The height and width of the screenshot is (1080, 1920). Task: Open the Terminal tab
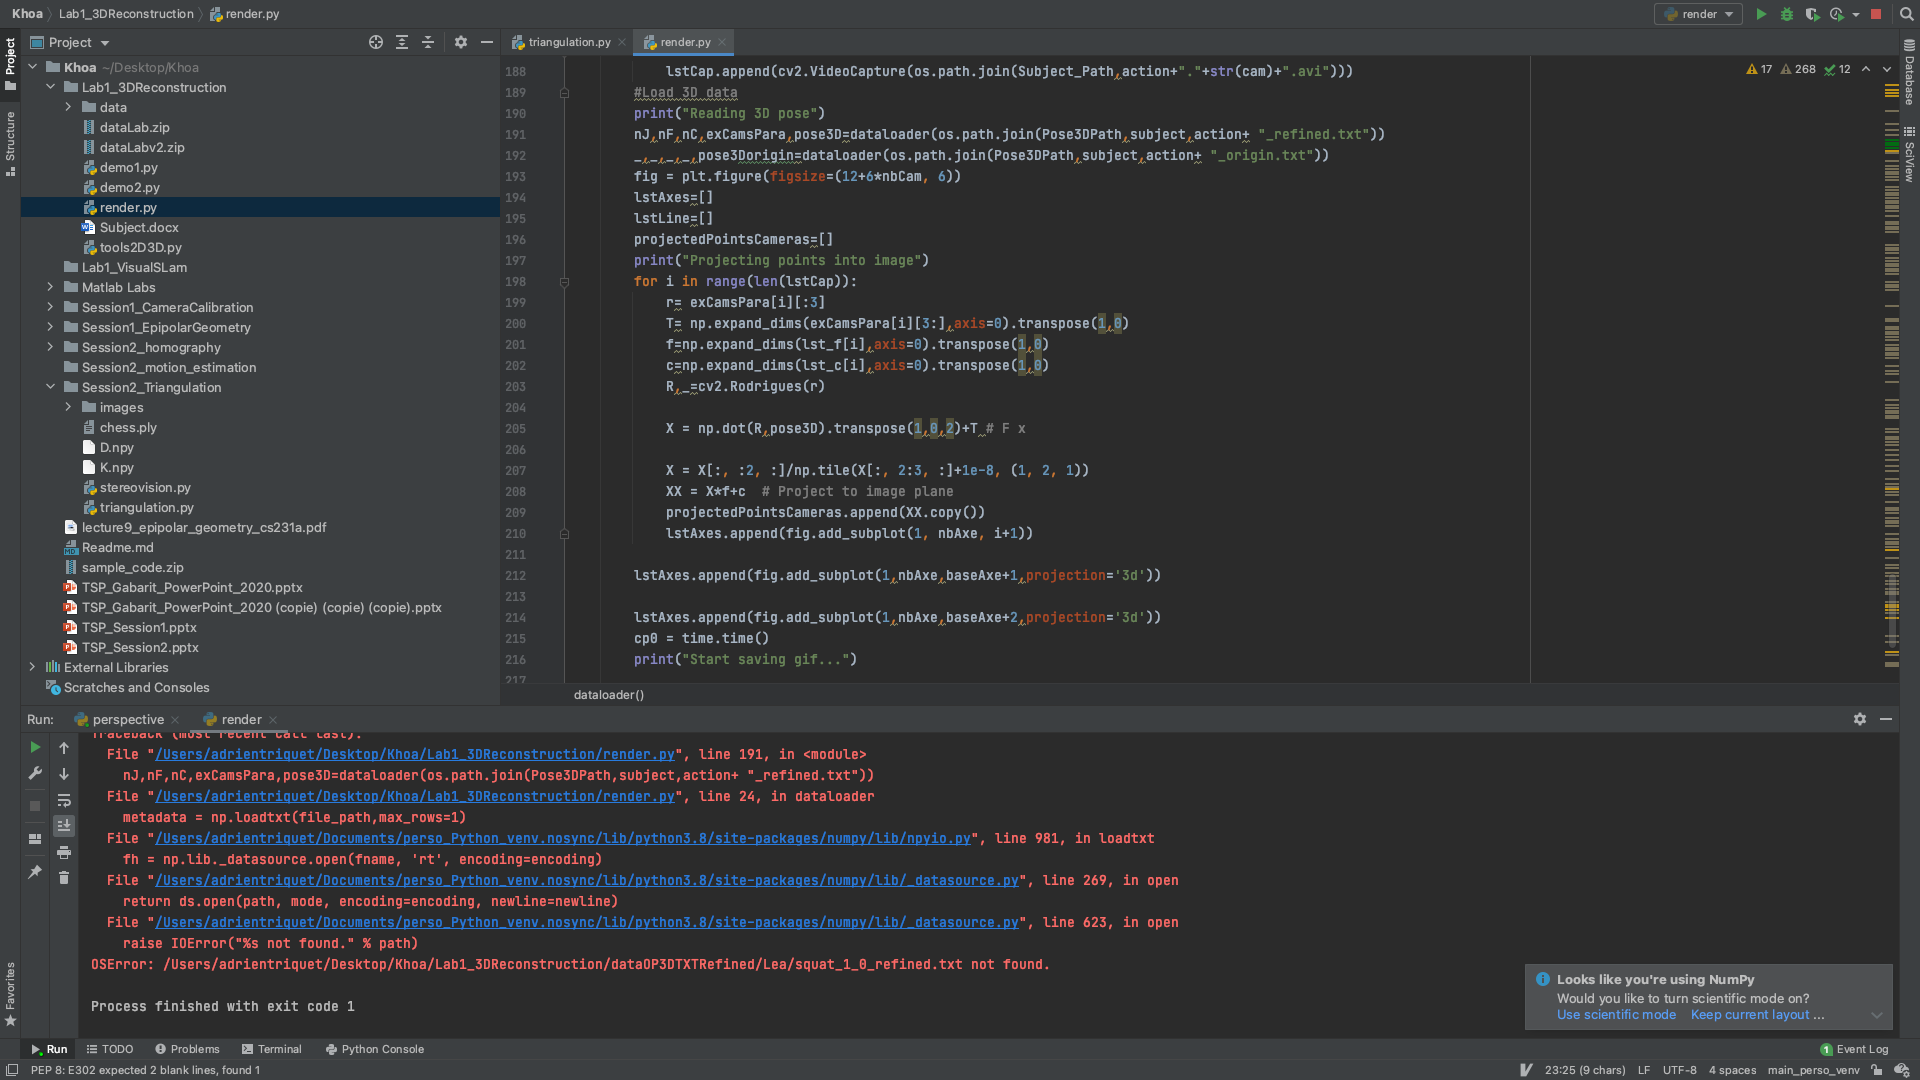coord(271,1049)
